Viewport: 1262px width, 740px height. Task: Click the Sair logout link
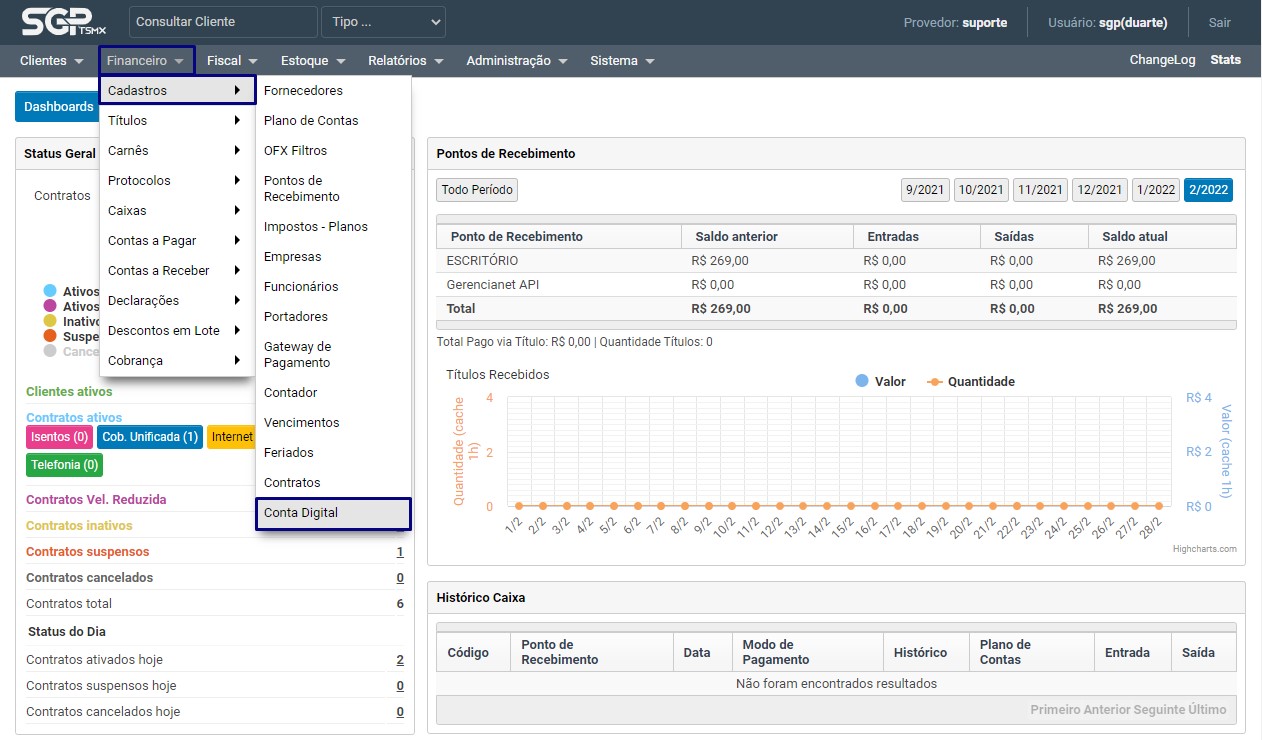pyautogui.click(x=1219, y=22)
